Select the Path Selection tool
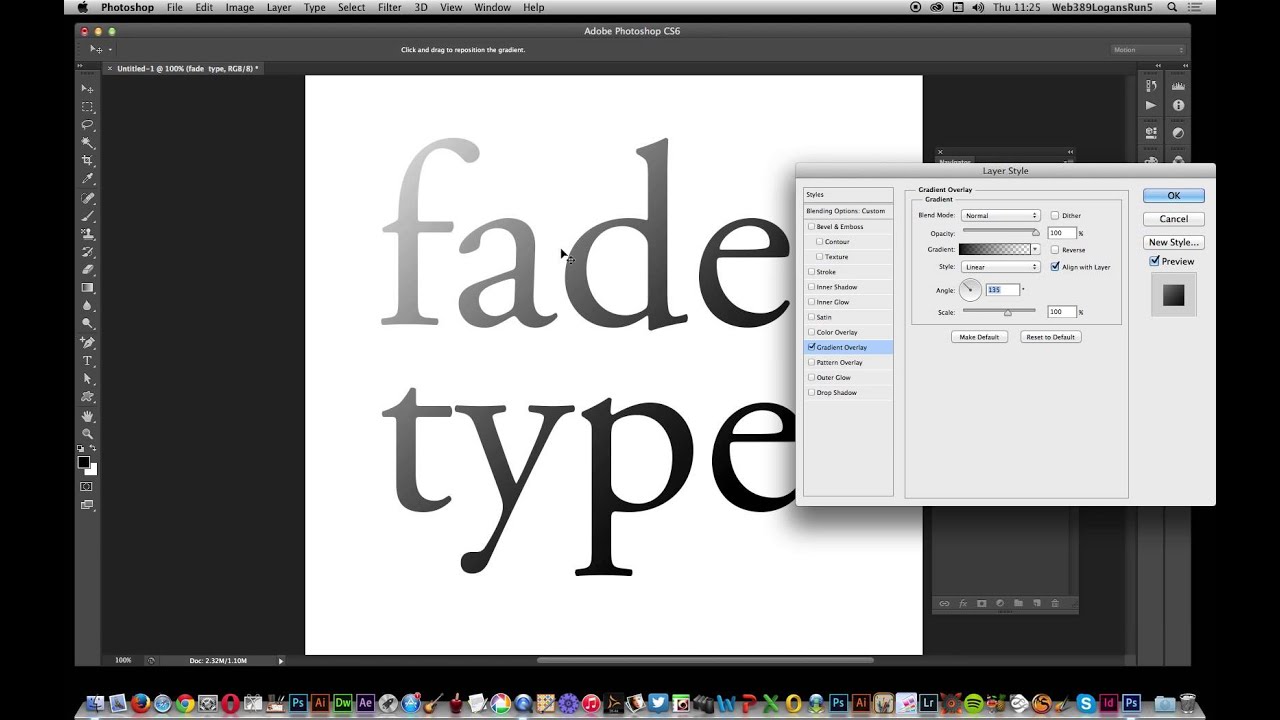Viewport: 1280px width, 720px height. click(87, 379)
